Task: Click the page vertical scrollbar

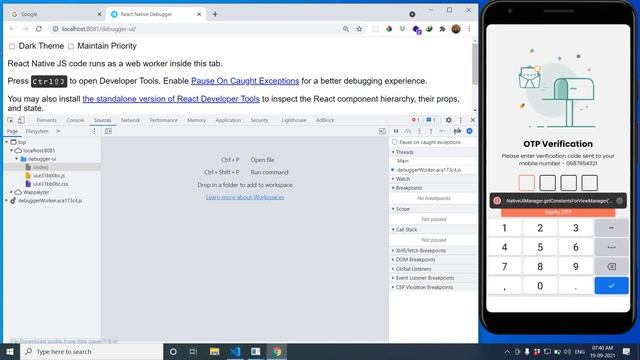Action: point(474,63)
